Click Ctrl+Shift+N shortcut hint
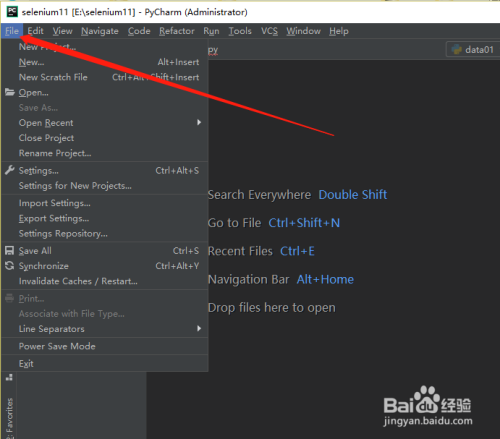 (304, 223)
